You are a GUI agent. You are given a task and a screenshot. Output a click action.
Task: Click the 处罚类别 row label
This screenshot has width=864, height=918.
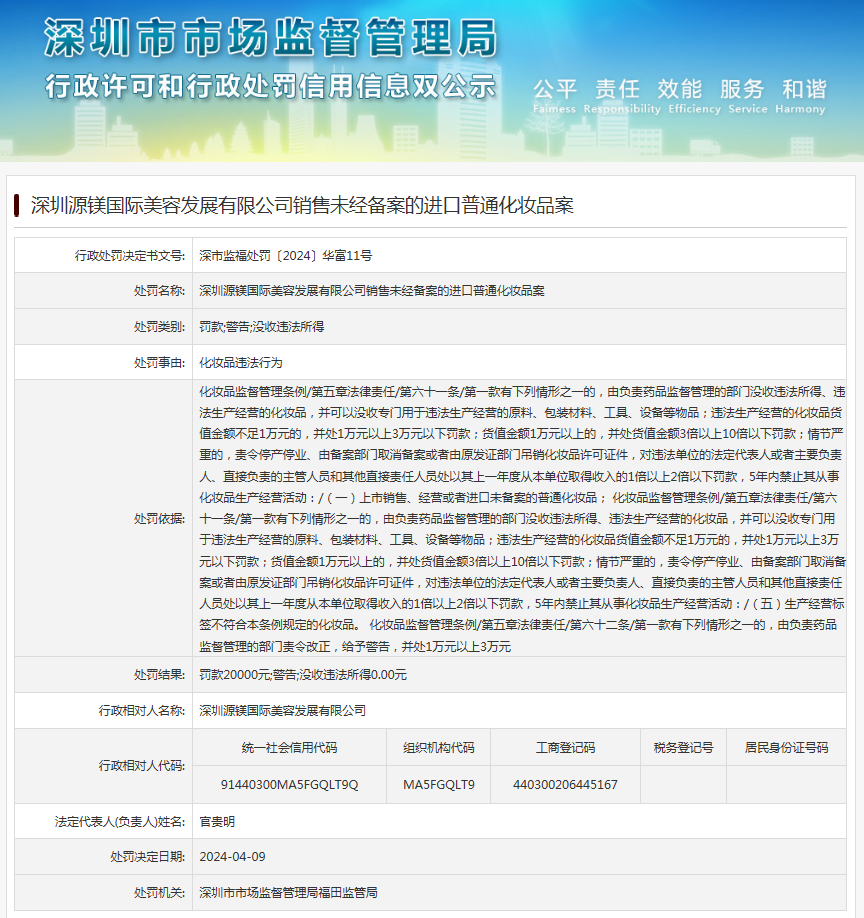pos(159,327)
